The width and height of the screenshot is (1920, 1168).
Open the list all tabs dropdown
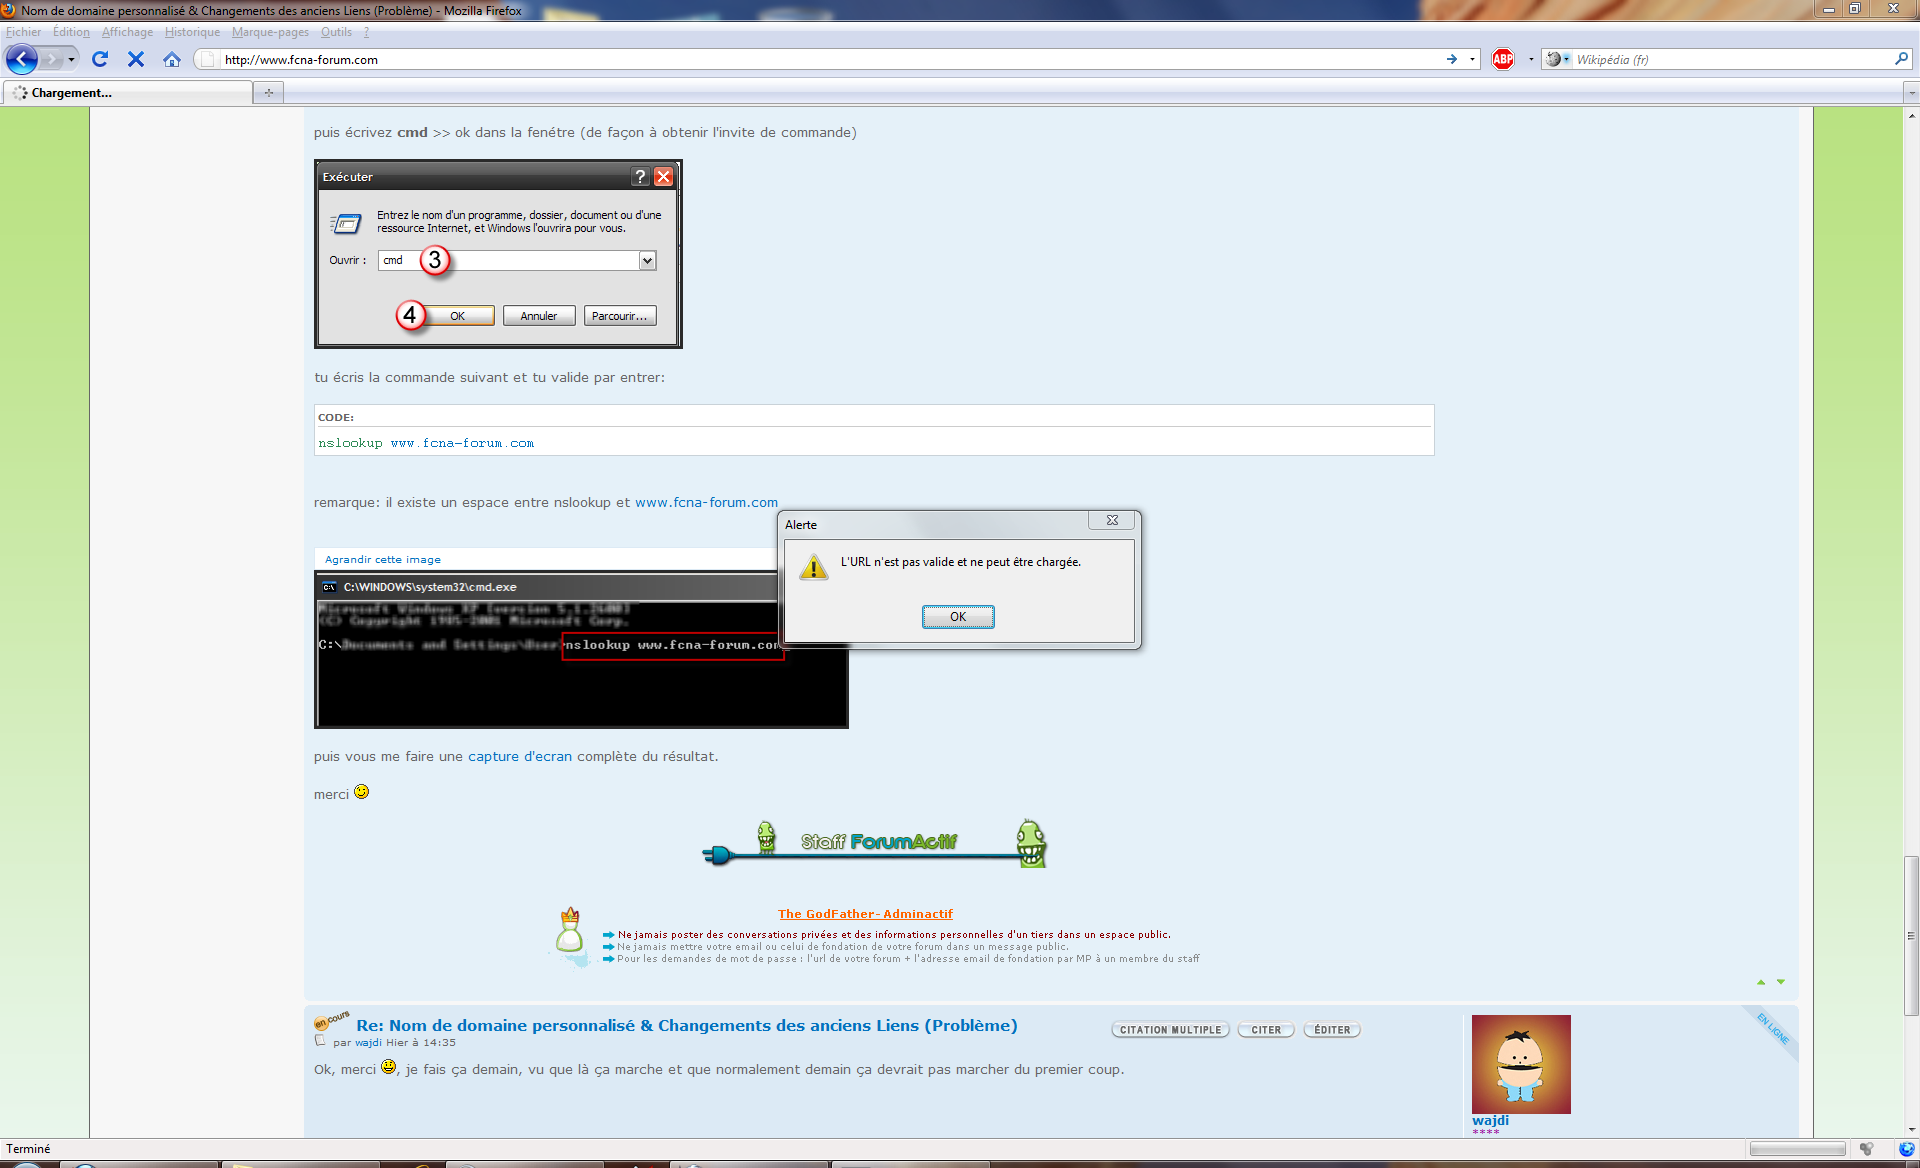tap(1911, 93)
